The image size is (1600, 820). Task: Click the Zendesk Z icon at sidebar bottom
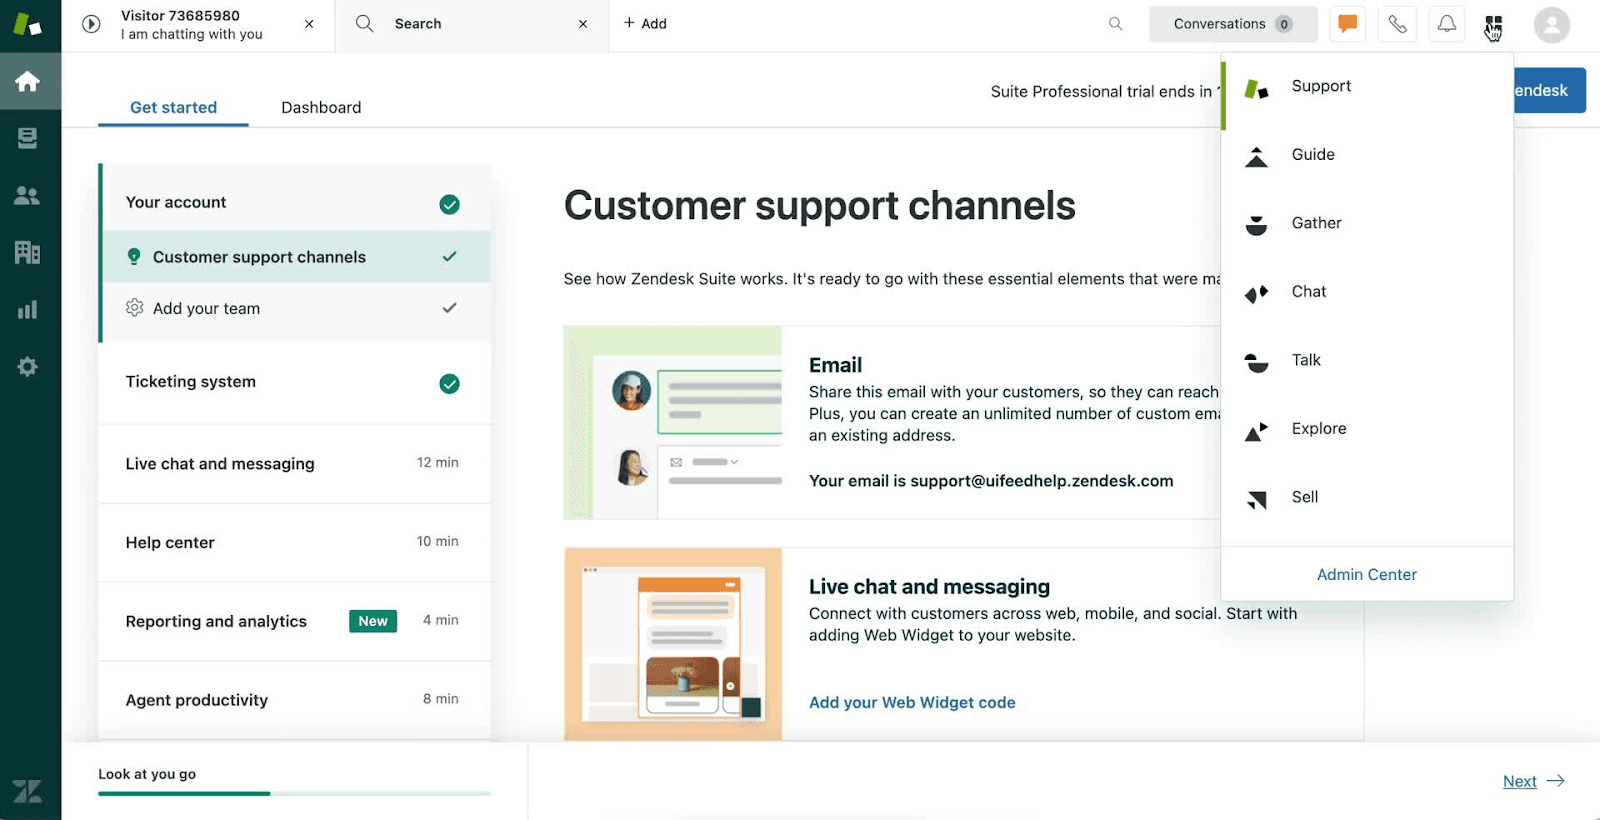point(28,792)
